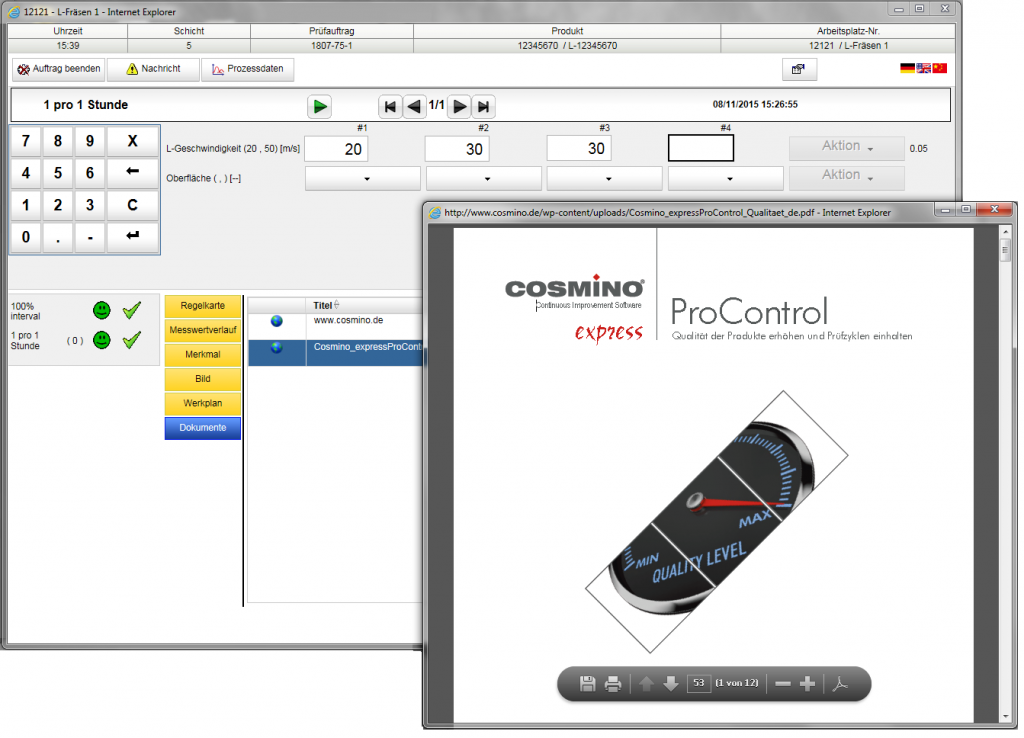
Task: Tap keypad digit 9
Action: click(89, 141)
